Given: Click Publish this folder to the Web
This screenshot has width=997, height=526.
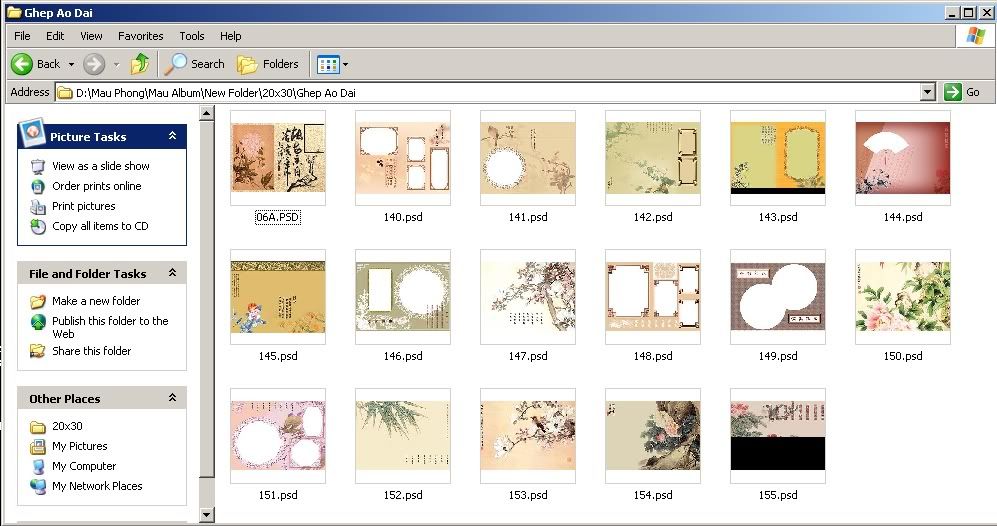Looking at the screenshot, I should click(110, 328).
